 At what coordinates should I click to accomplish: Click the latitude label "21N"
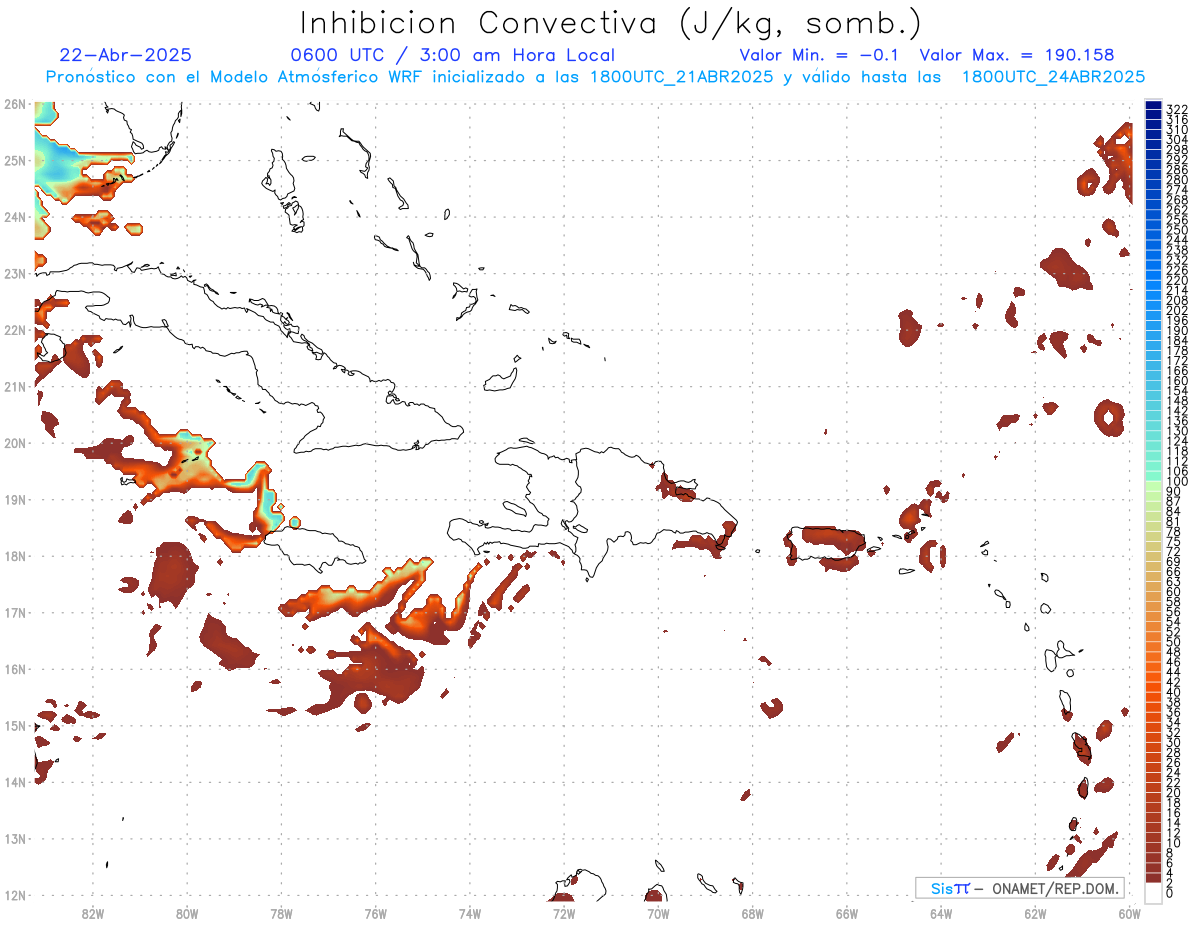click(14, 386)
